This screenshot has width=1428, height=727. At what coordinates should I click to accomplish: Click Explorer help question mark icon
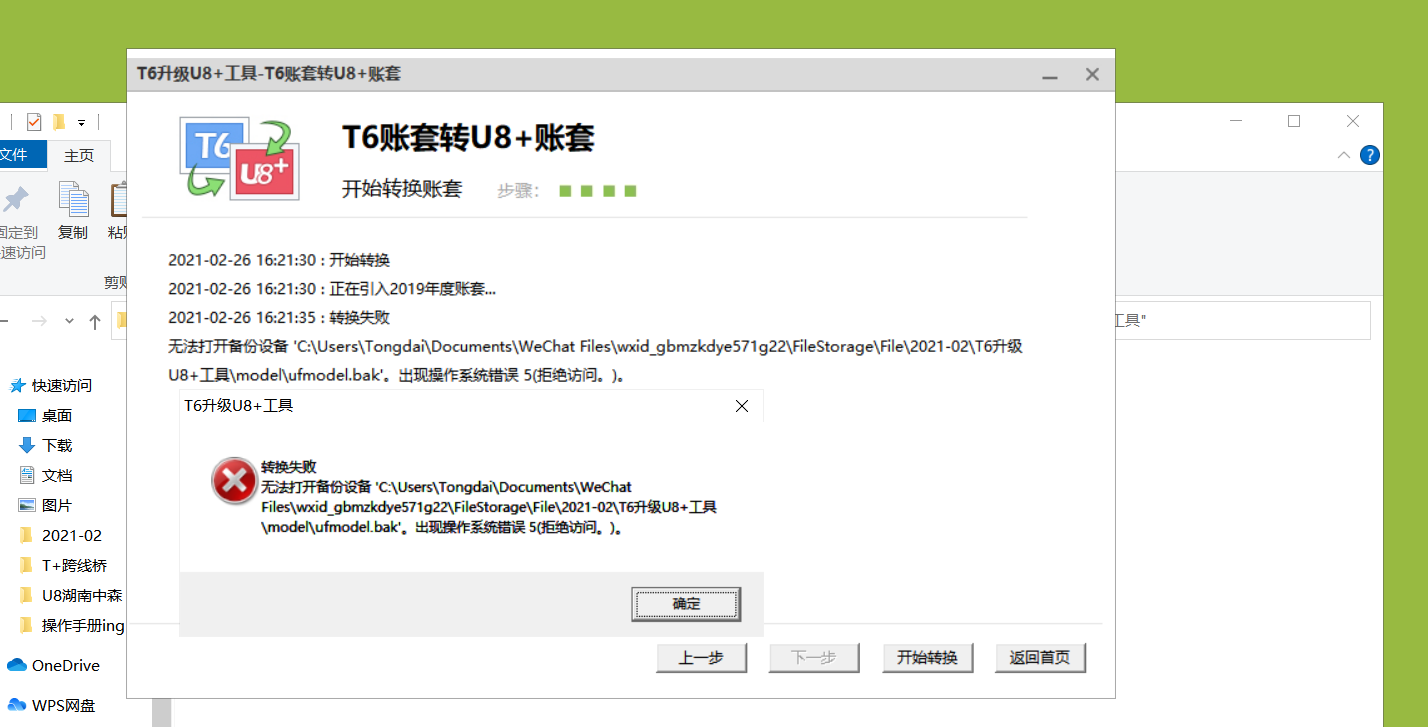point(1370,155)
